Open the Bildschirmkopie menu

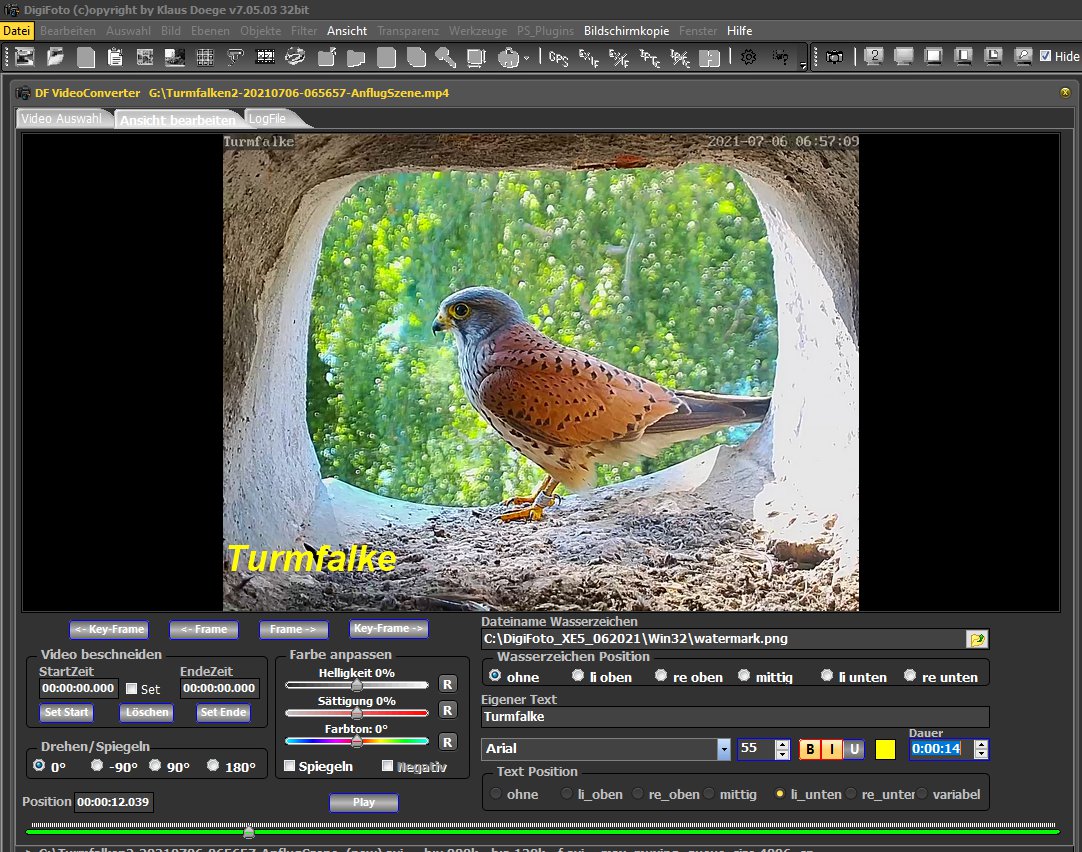tap(626, 31)
